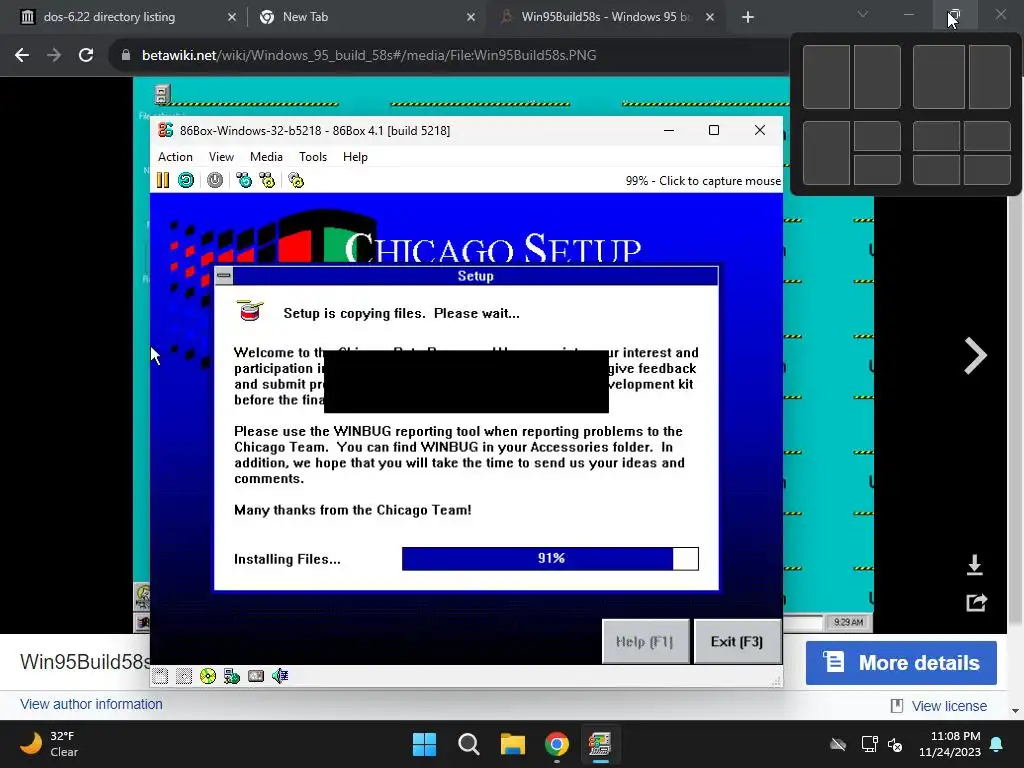
Task: Download the Win95Build58s image
Action: [x=974, y=564]
